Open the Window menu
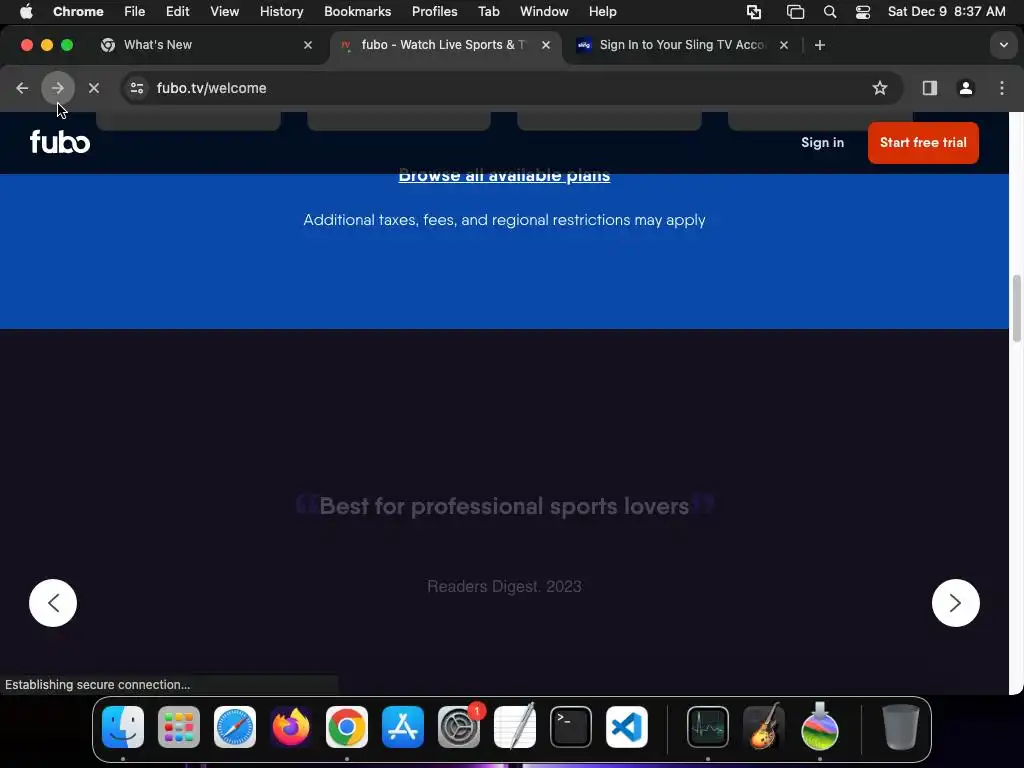1024x768 pixels. pos(544,11)
